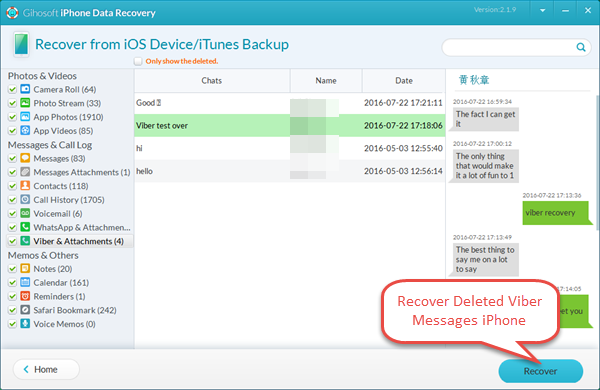Select the Viber test over chat row
Screen dimensions: 600x390
coord(290,125)
